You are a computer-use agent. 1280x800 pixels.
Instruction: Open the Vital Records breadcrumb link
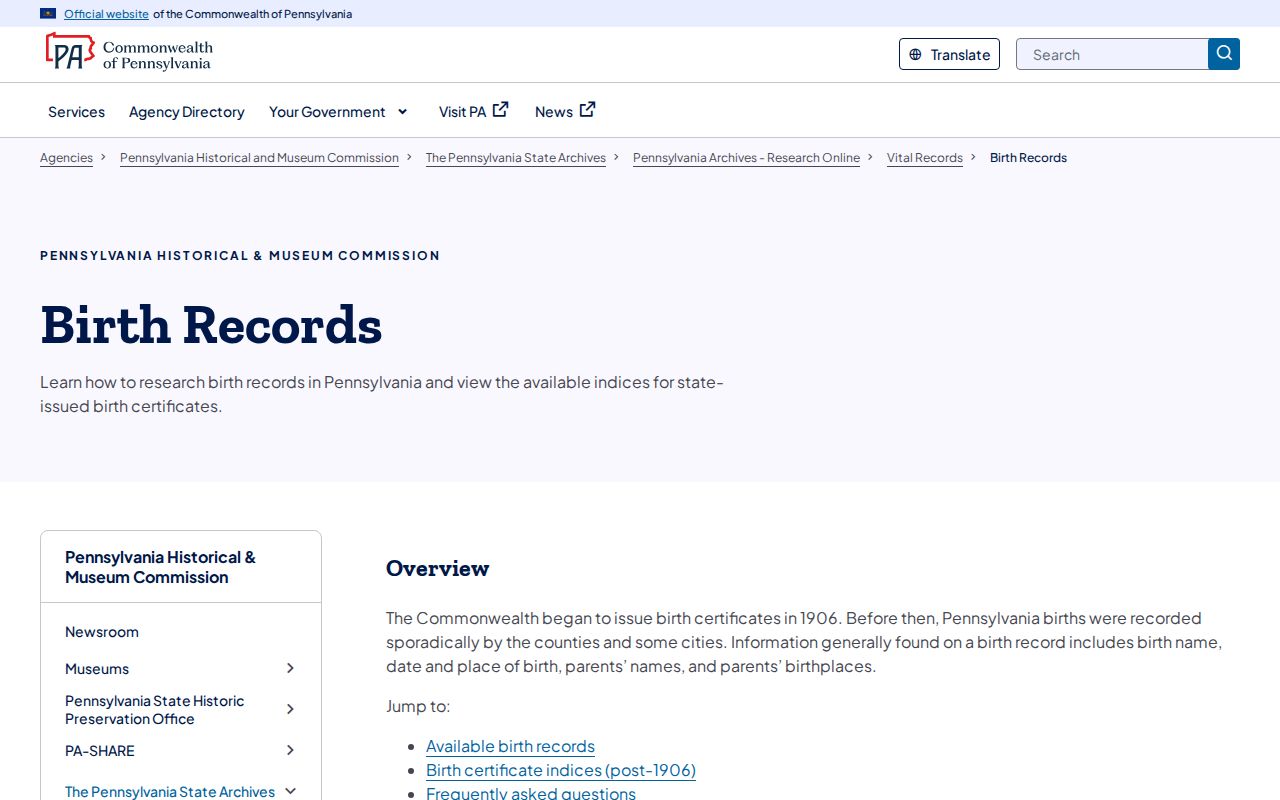coord(925,158)
